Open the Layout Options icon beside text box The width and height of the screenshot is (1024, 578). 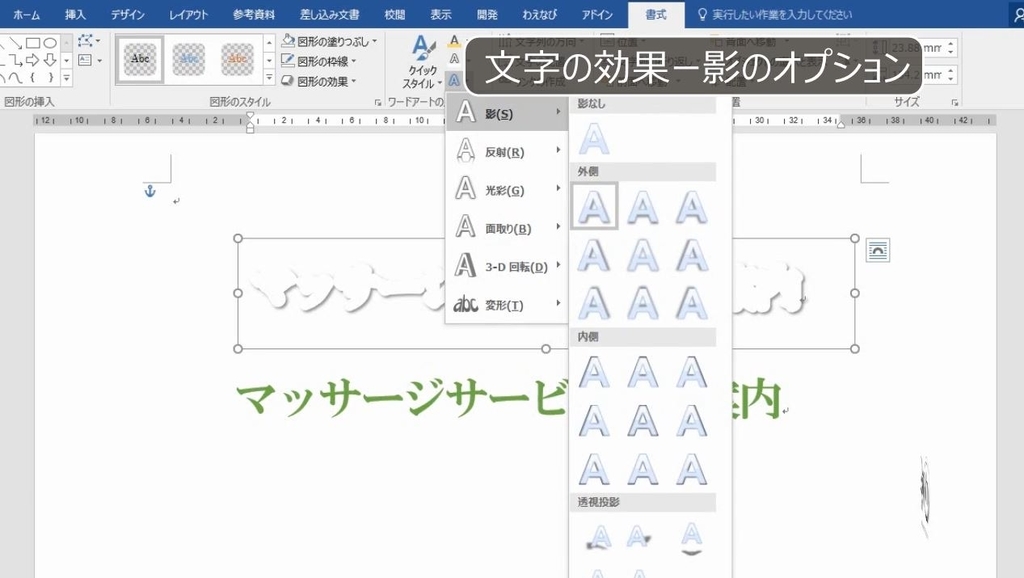pos(878,250)
